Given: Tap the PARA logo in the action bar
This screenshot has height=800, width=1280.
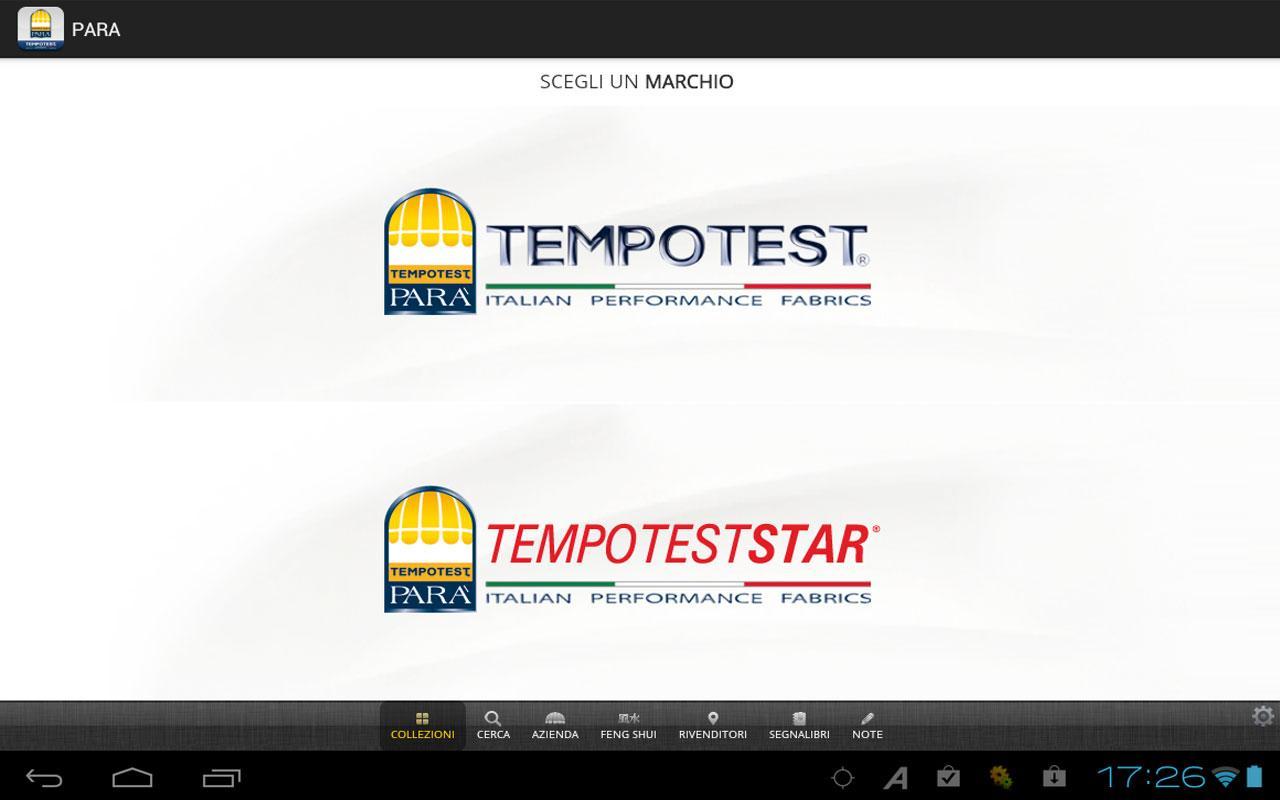Looking at the screenshot, I should 40,28.
